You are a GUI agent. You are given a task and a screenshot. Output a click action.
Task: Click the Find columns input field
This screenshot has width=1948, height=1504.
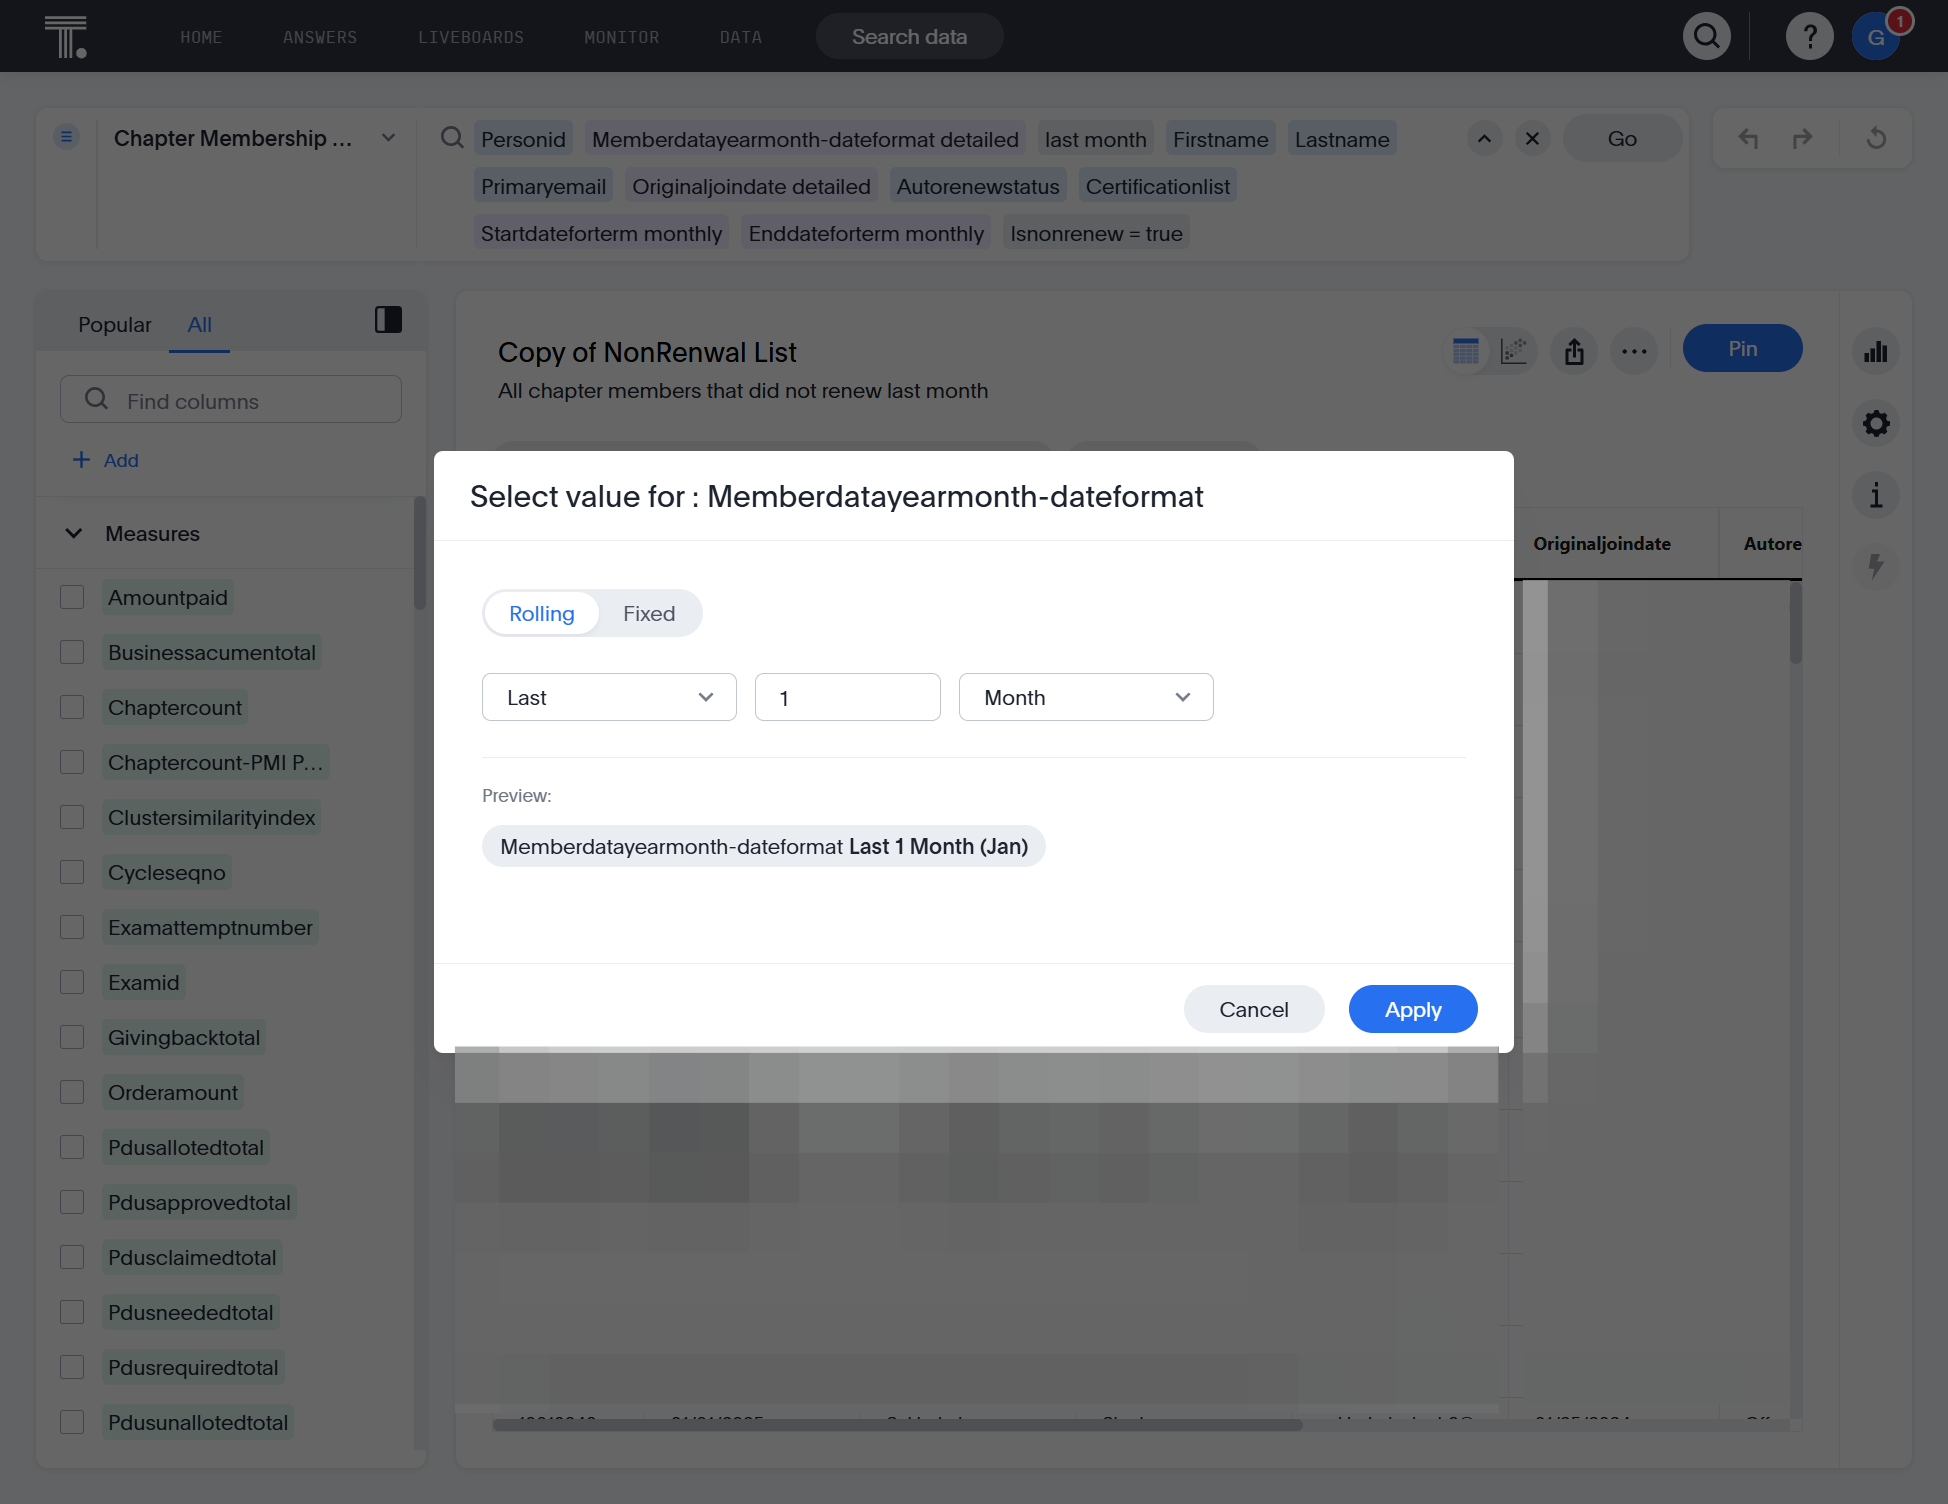point(231,400)
